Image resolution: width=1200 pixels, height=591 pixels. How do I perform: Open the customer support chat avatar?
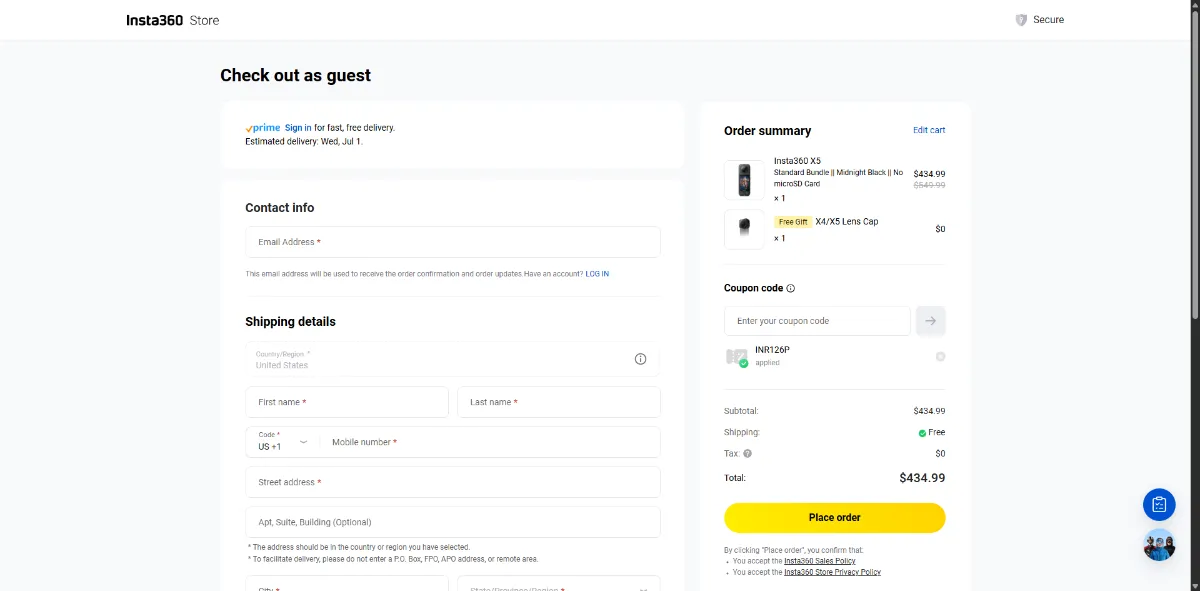(x=1159, y=545)
